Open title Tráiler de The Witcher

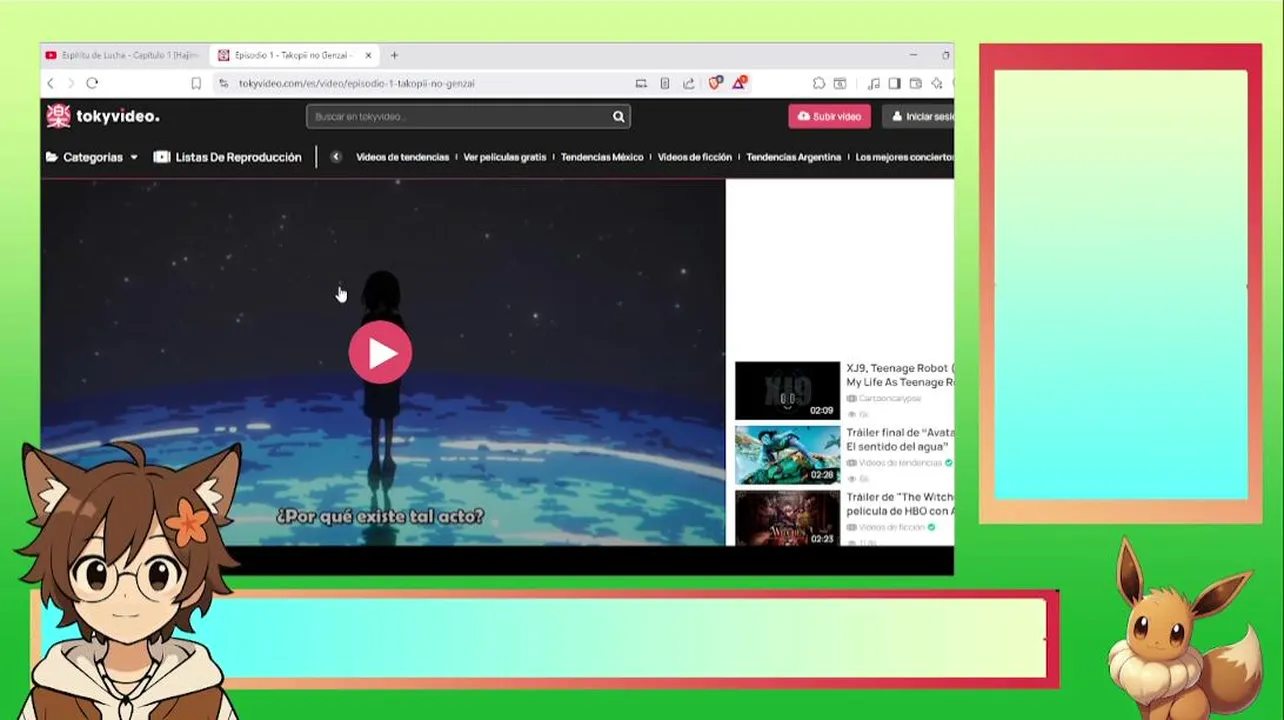pos(900,504)
